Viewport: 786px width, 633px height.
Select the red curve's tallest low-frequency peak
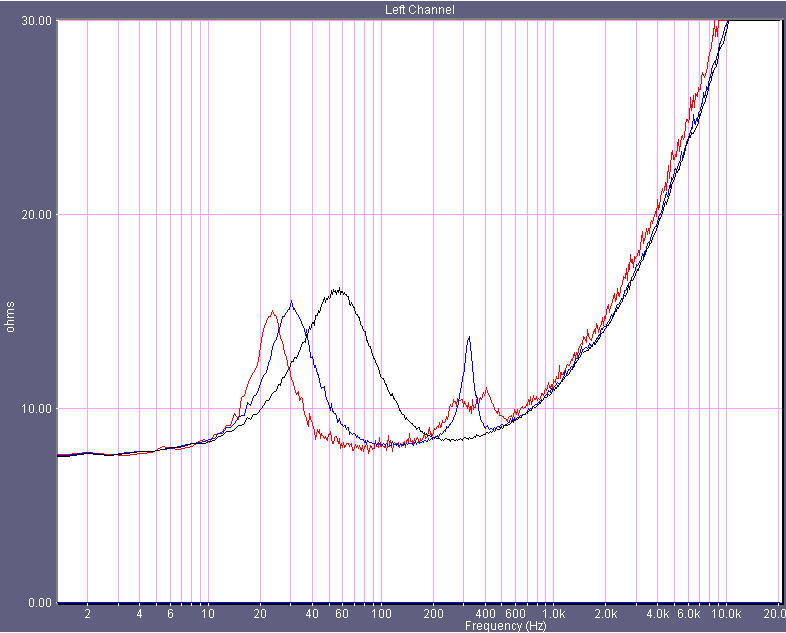pyautogui.click(x=272, y=311)
